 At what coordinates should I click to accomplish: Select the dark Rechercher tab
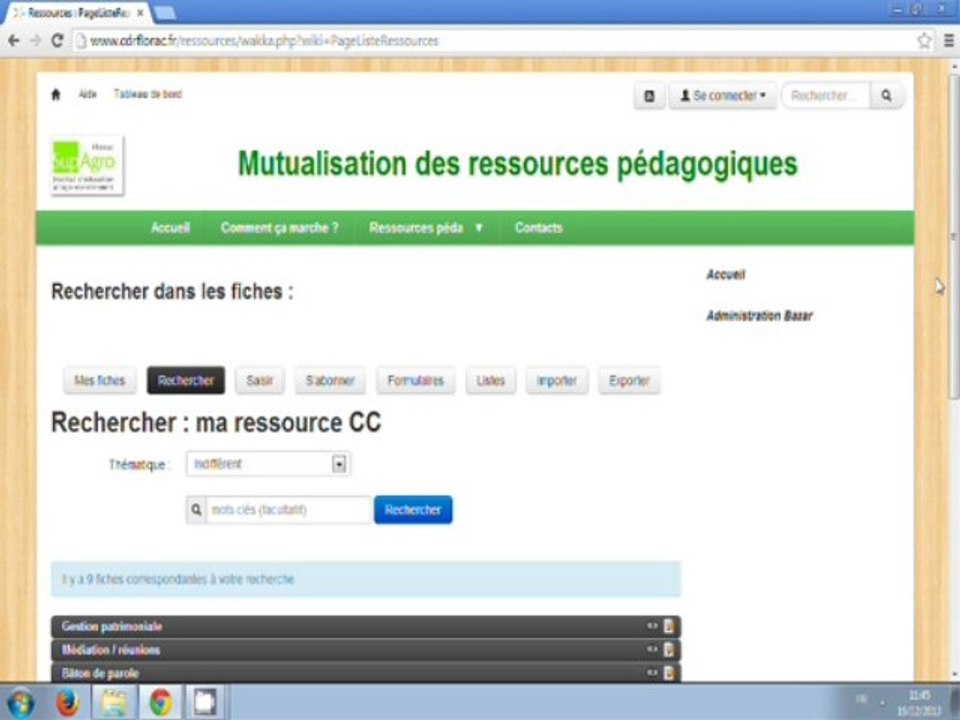click(x=186, y=380)
